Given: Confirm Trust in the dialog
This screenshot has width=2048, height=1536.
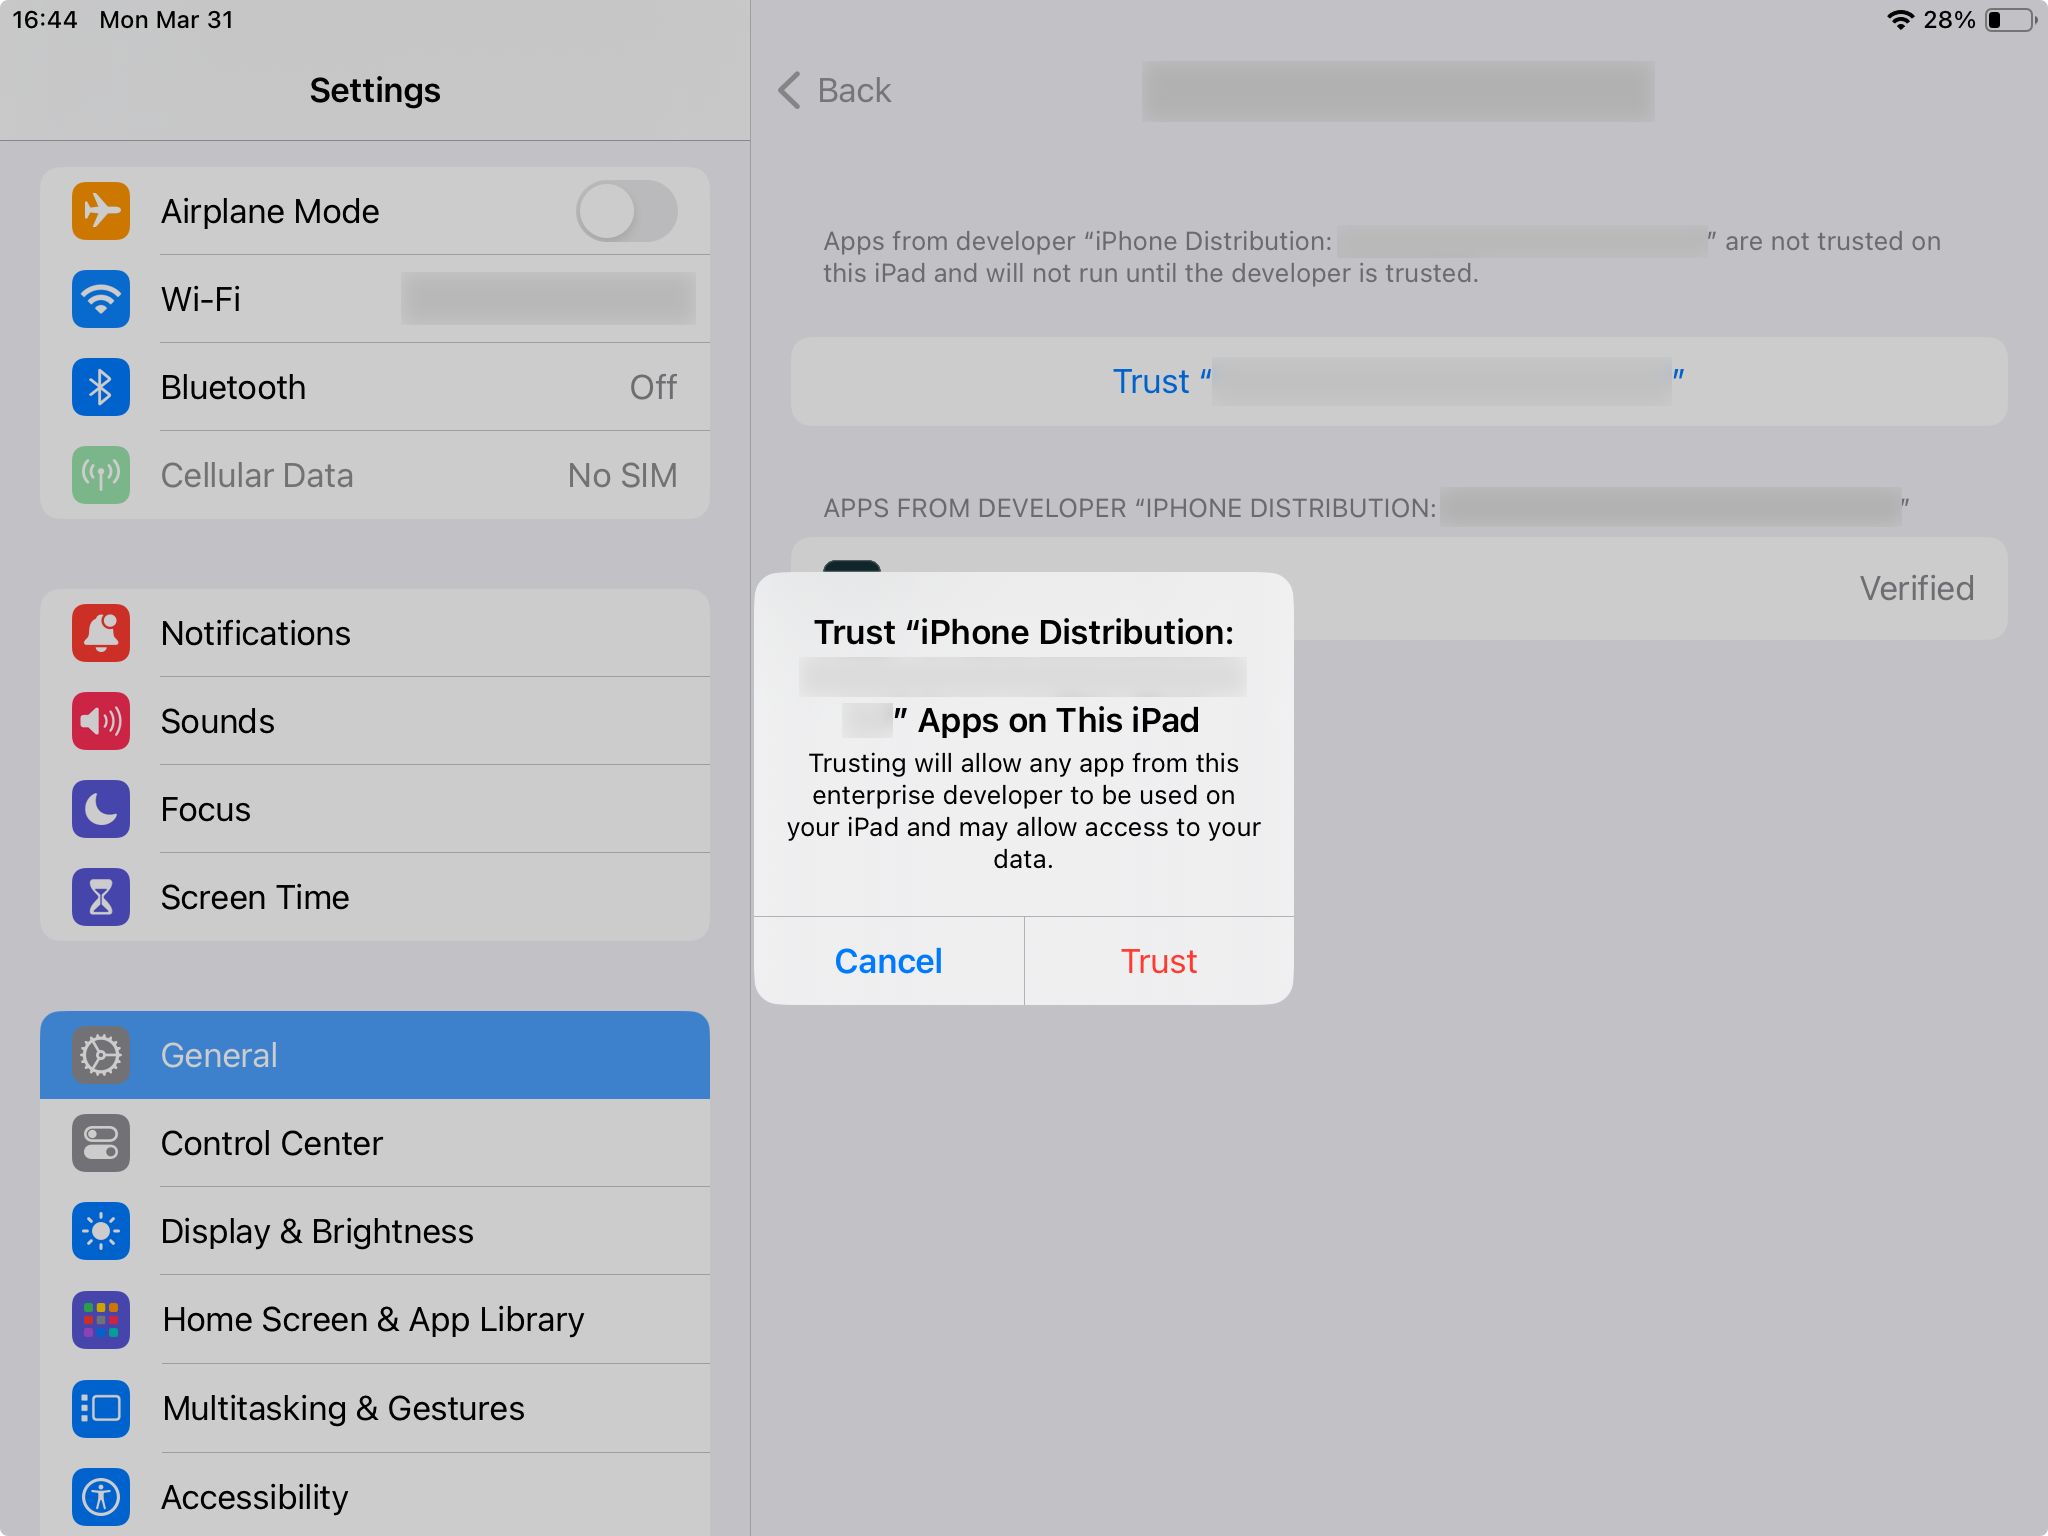Looking at the screenshot, I should (1159, 961).
